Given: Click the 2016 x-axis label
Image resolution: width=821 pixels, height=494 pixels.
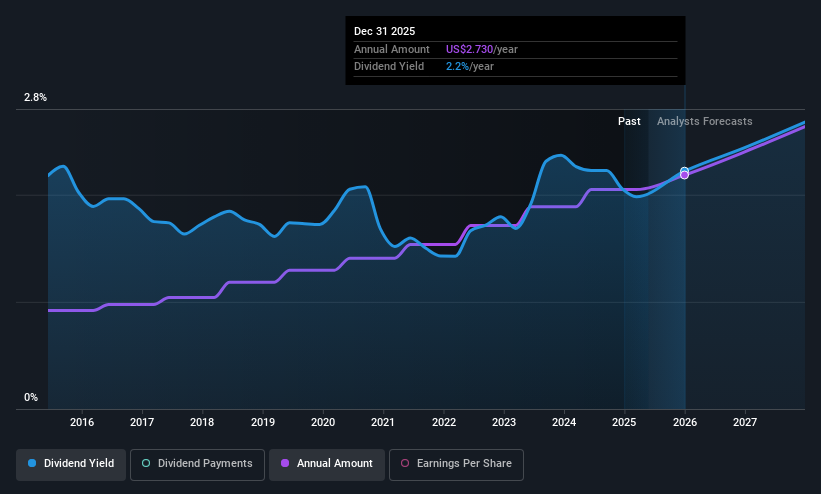Looking at the screenshot, I should (x=82, y=422).
